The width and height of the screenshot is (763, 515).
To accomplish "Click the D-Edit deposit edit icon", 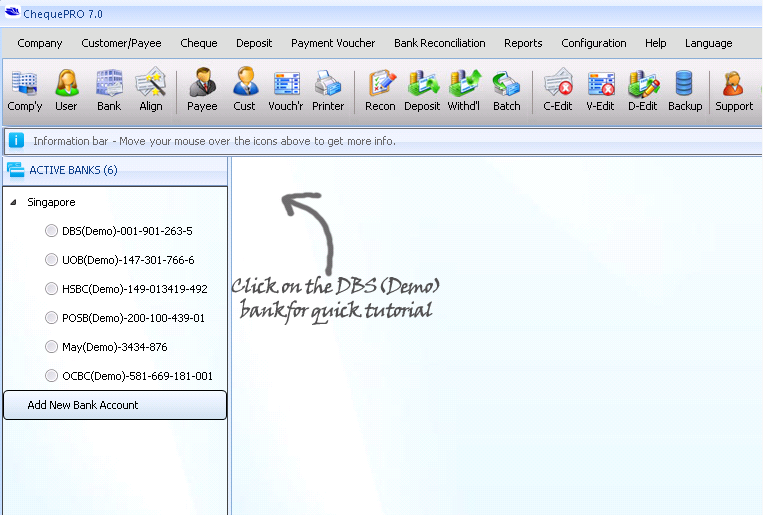I will pyautogui.click(x=643, y=90).
